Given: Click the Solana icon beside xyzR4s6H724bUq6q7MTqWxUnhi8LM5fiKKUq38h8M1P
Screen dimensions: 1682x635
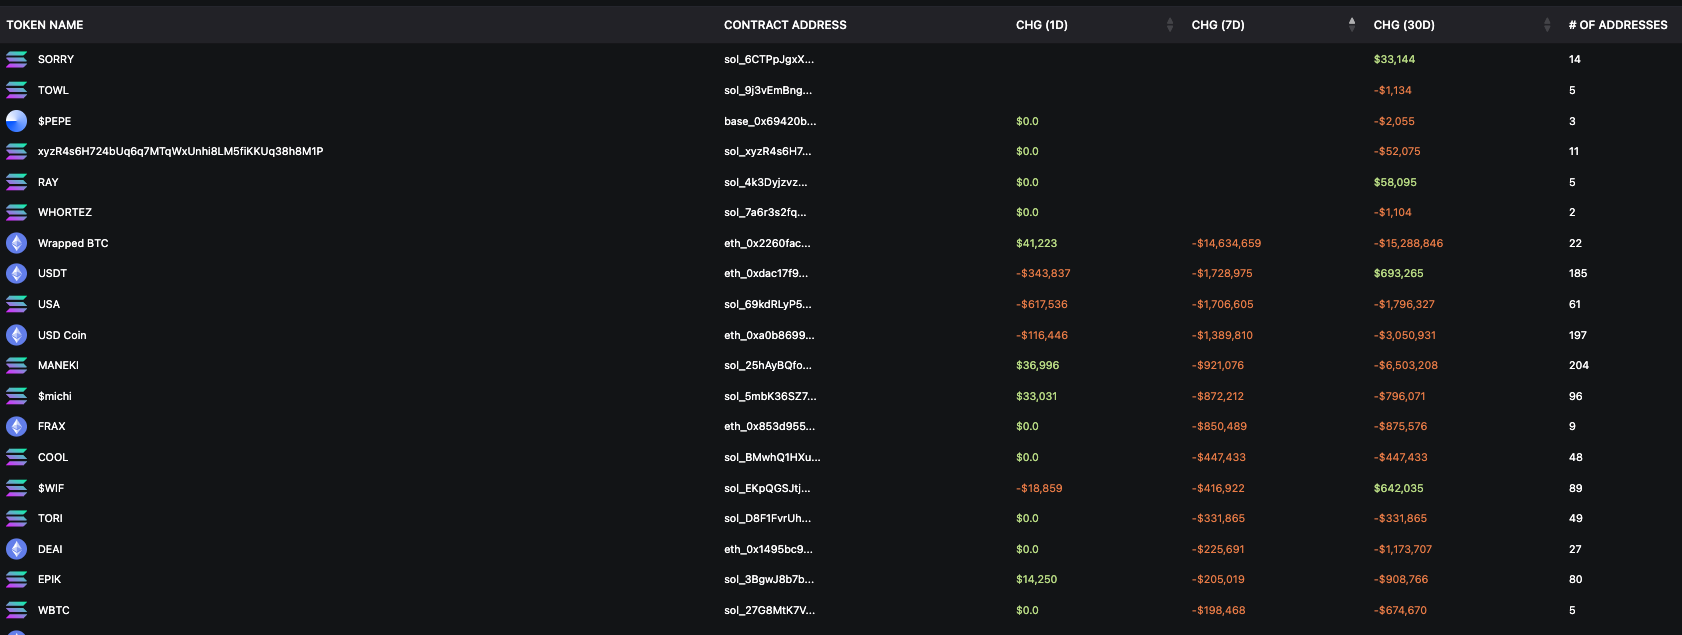Looking at the screenshot, I should (x=17, y=152).
